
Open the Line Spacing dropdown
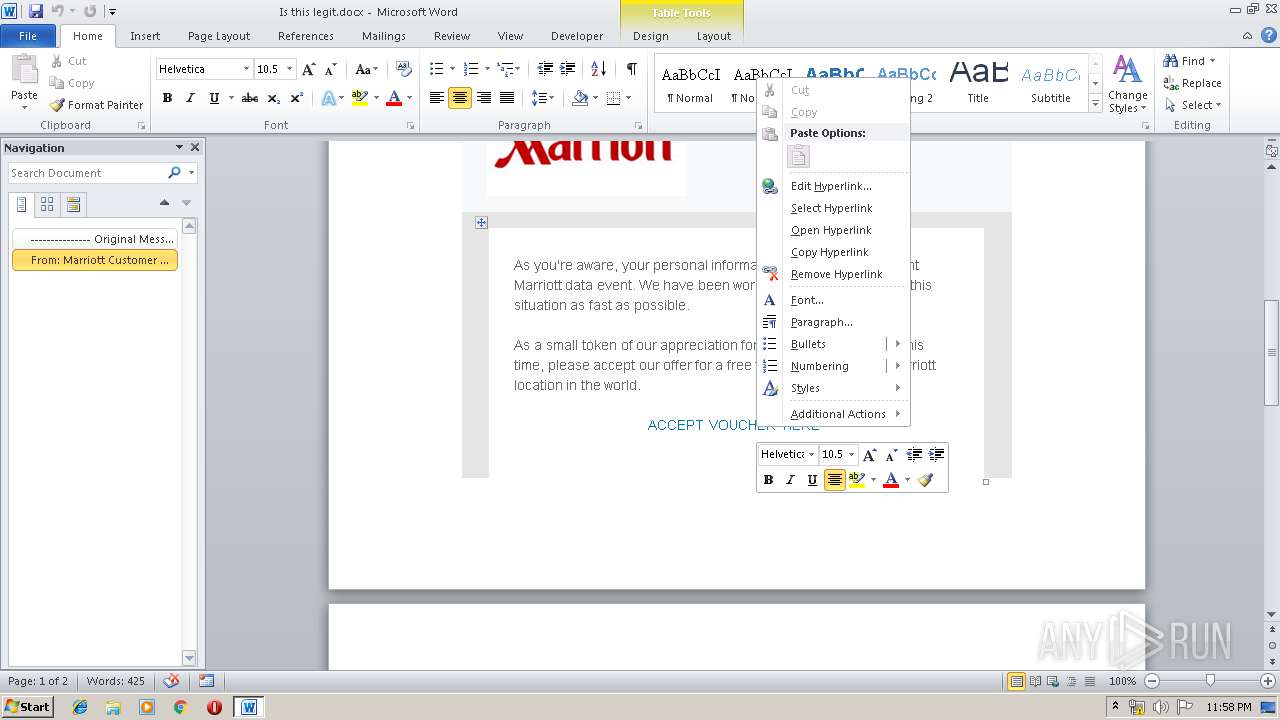coord(542,98)
